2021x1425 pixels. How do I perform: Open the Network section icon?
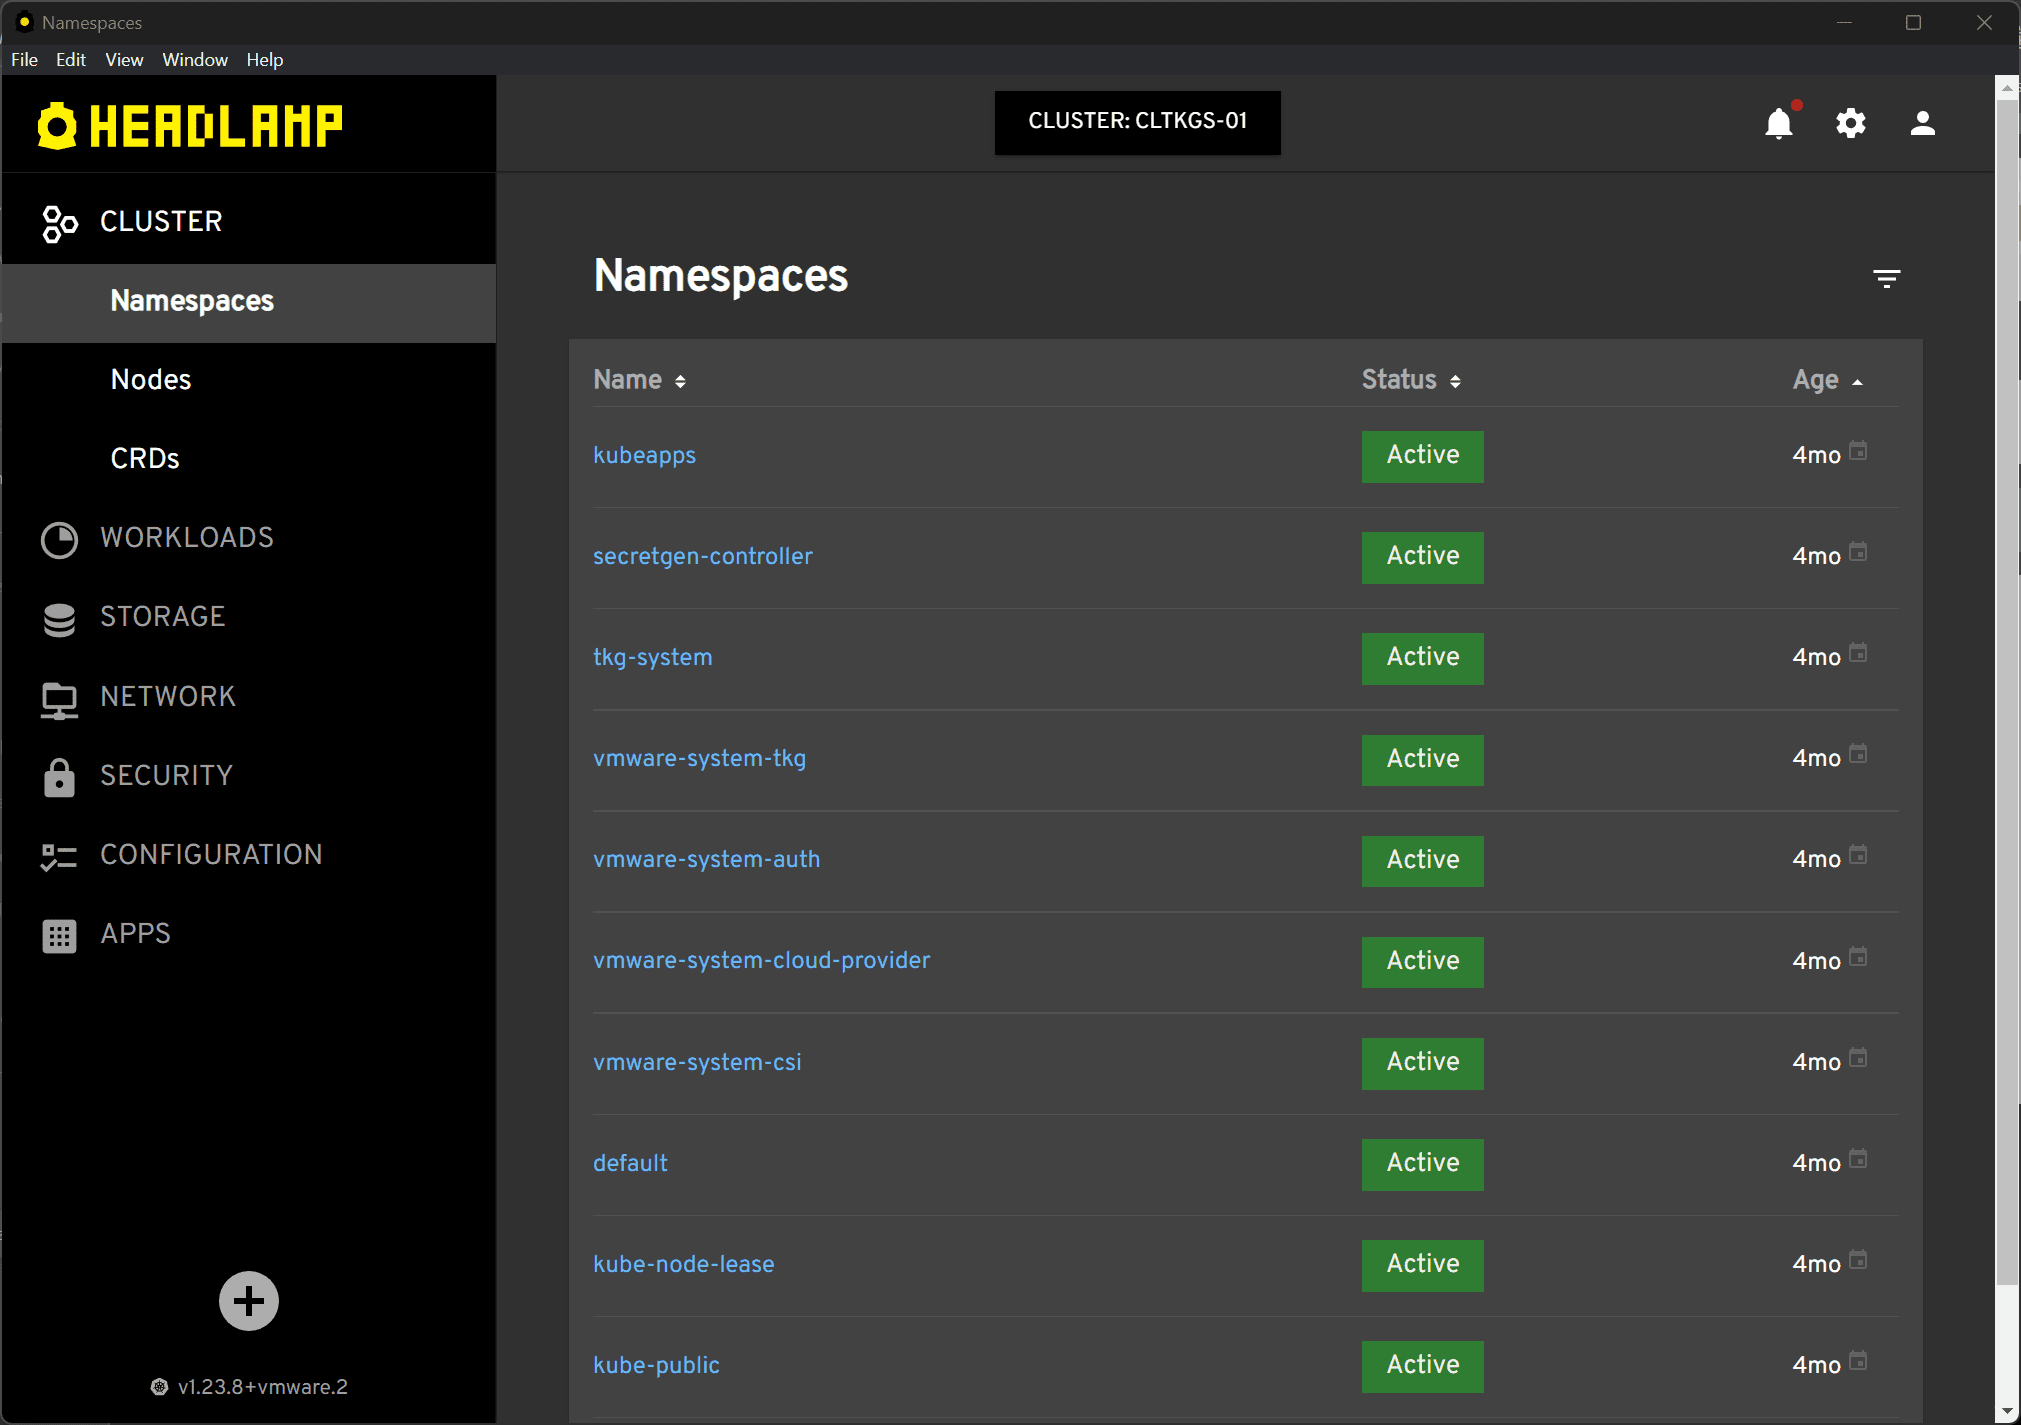(59, 697)
